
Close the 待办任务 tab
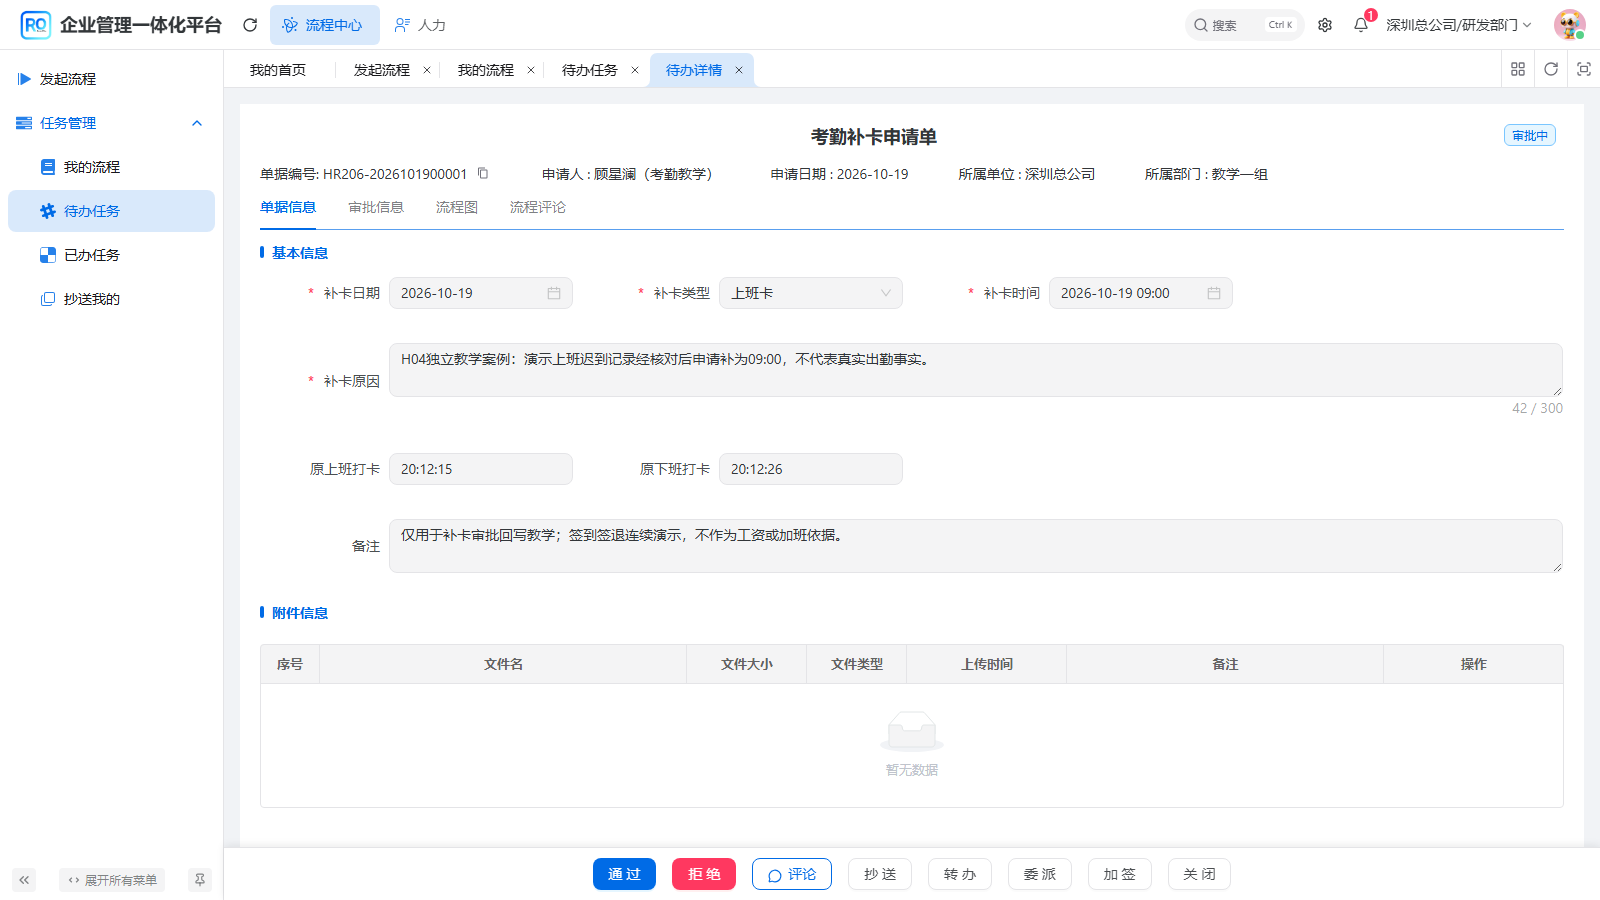click(x=635, y=70)
